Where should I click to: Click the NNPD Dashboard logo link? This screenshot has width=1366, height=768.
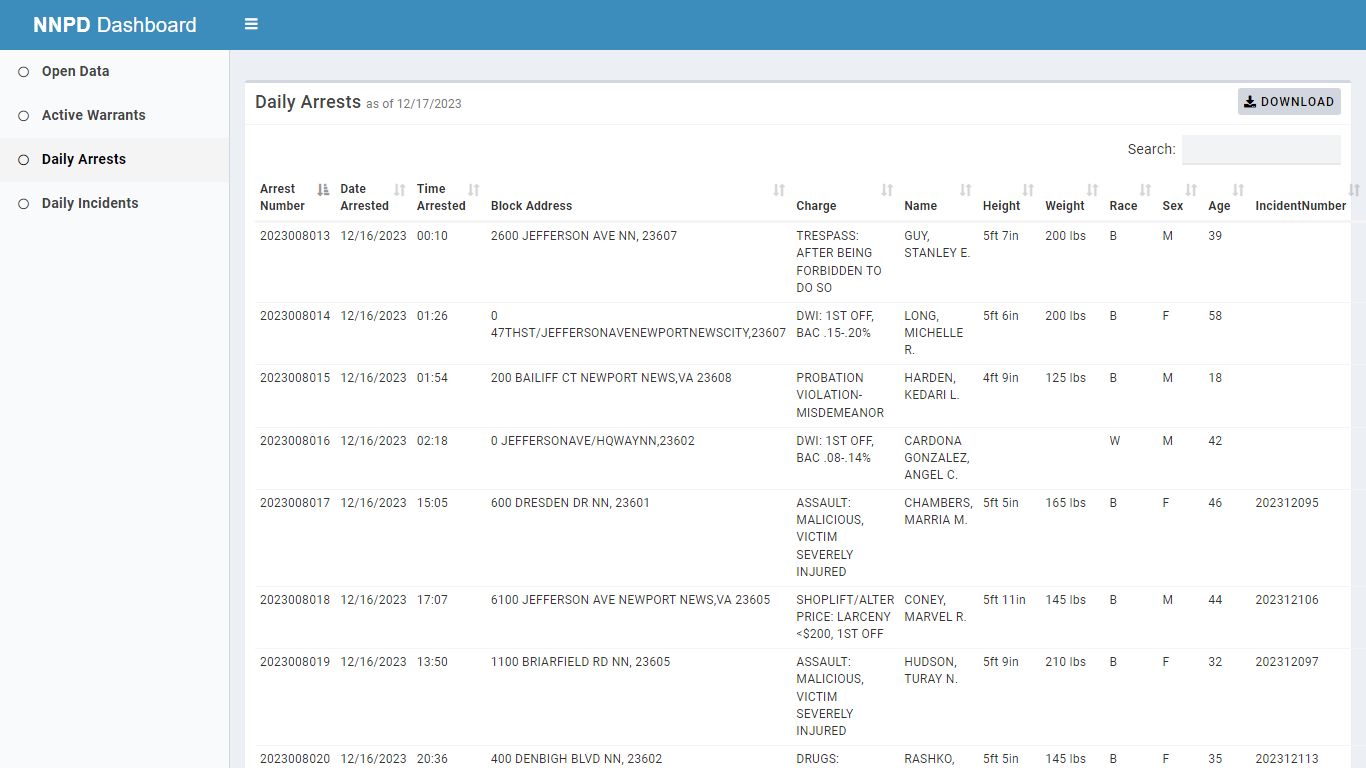click(x=115, y=25)
